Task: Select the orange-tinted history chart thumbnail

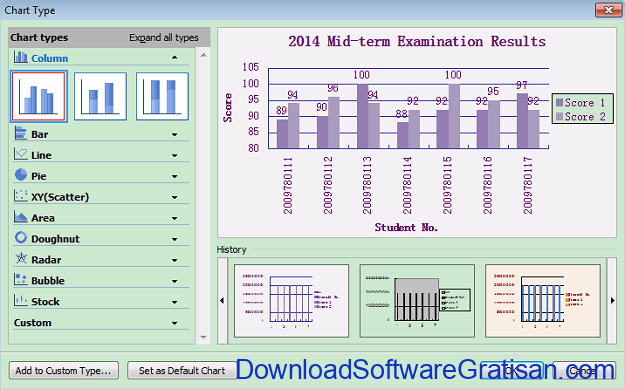Action: click(x=543, y=301)
